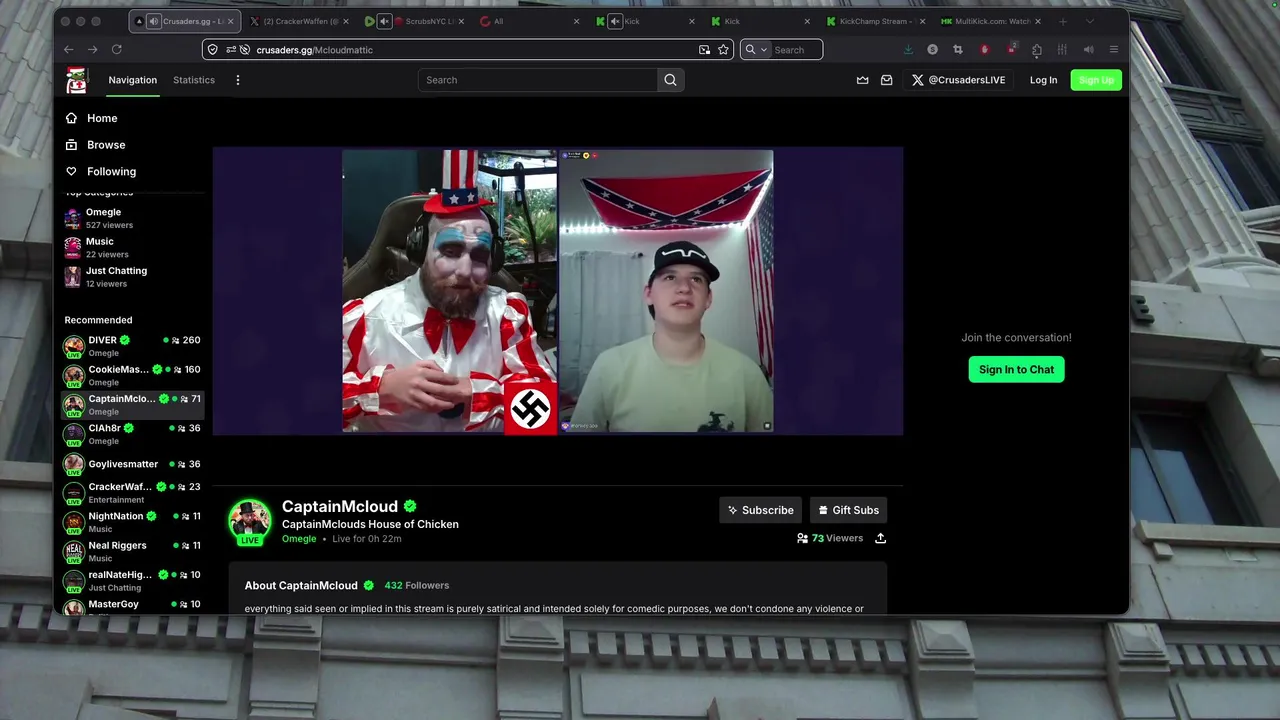The image size is (1280, 720).
Task: Mute the Crusaders.gg tab audio
Action: point(153,21)
